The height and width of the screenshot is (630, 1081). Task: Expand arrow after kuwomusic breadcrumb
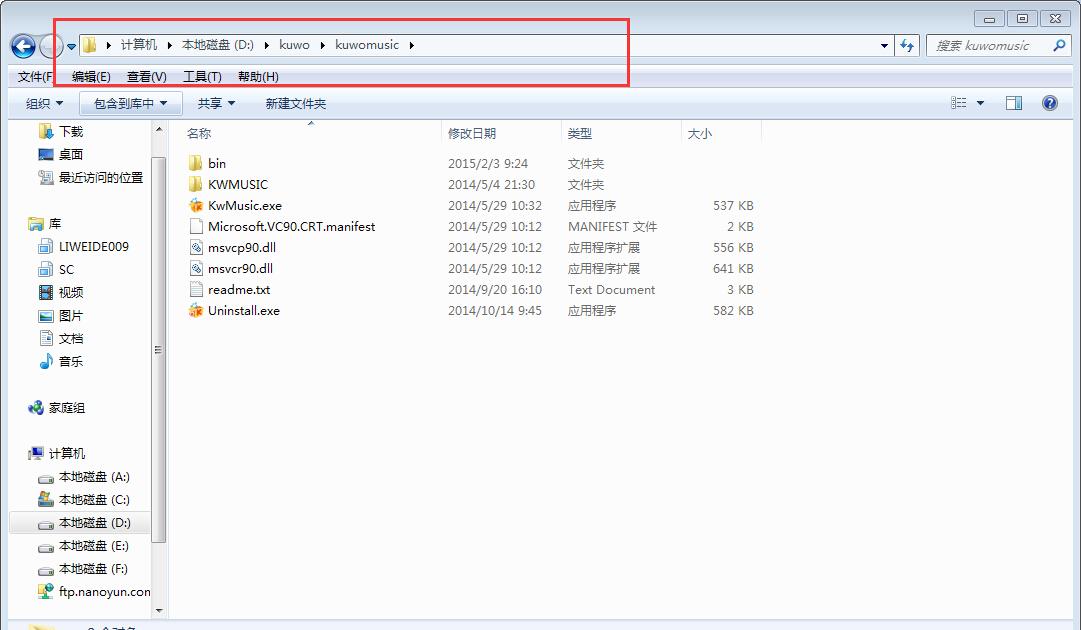[412, 45]
